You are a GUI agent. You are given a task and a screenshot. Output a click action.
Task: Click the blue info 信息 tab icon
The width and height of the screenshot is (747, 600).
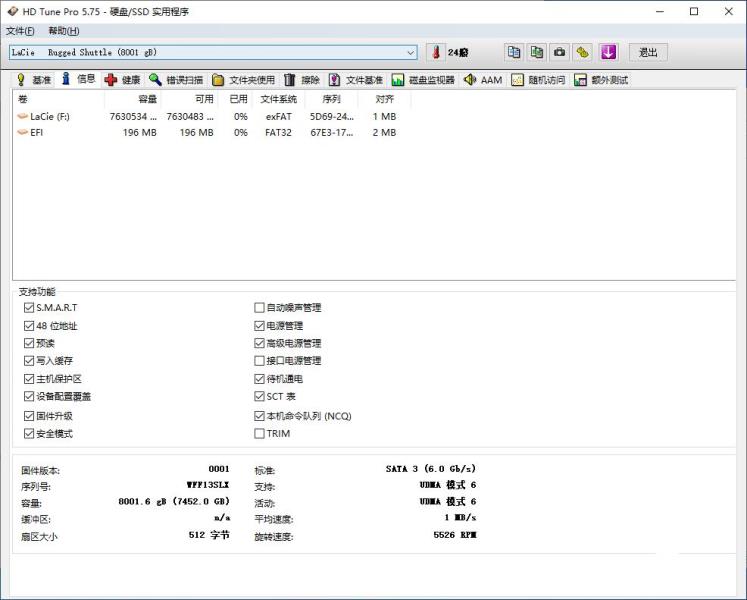pos(66,79)
